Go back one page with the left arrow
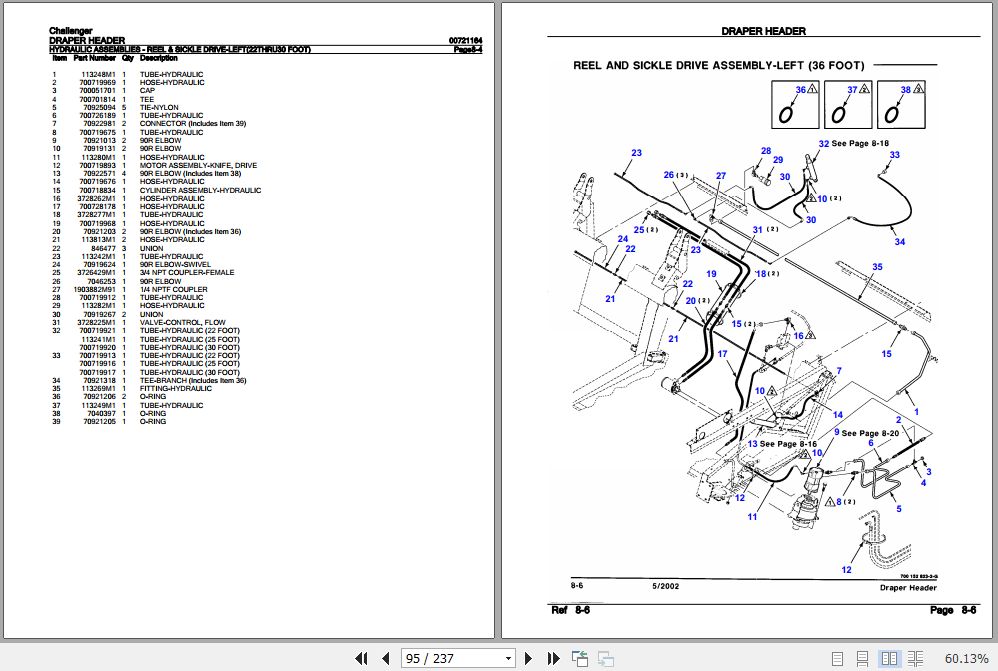Image resolution: width=998 pixels, height=671 pixels. click(x=385, y=659)
